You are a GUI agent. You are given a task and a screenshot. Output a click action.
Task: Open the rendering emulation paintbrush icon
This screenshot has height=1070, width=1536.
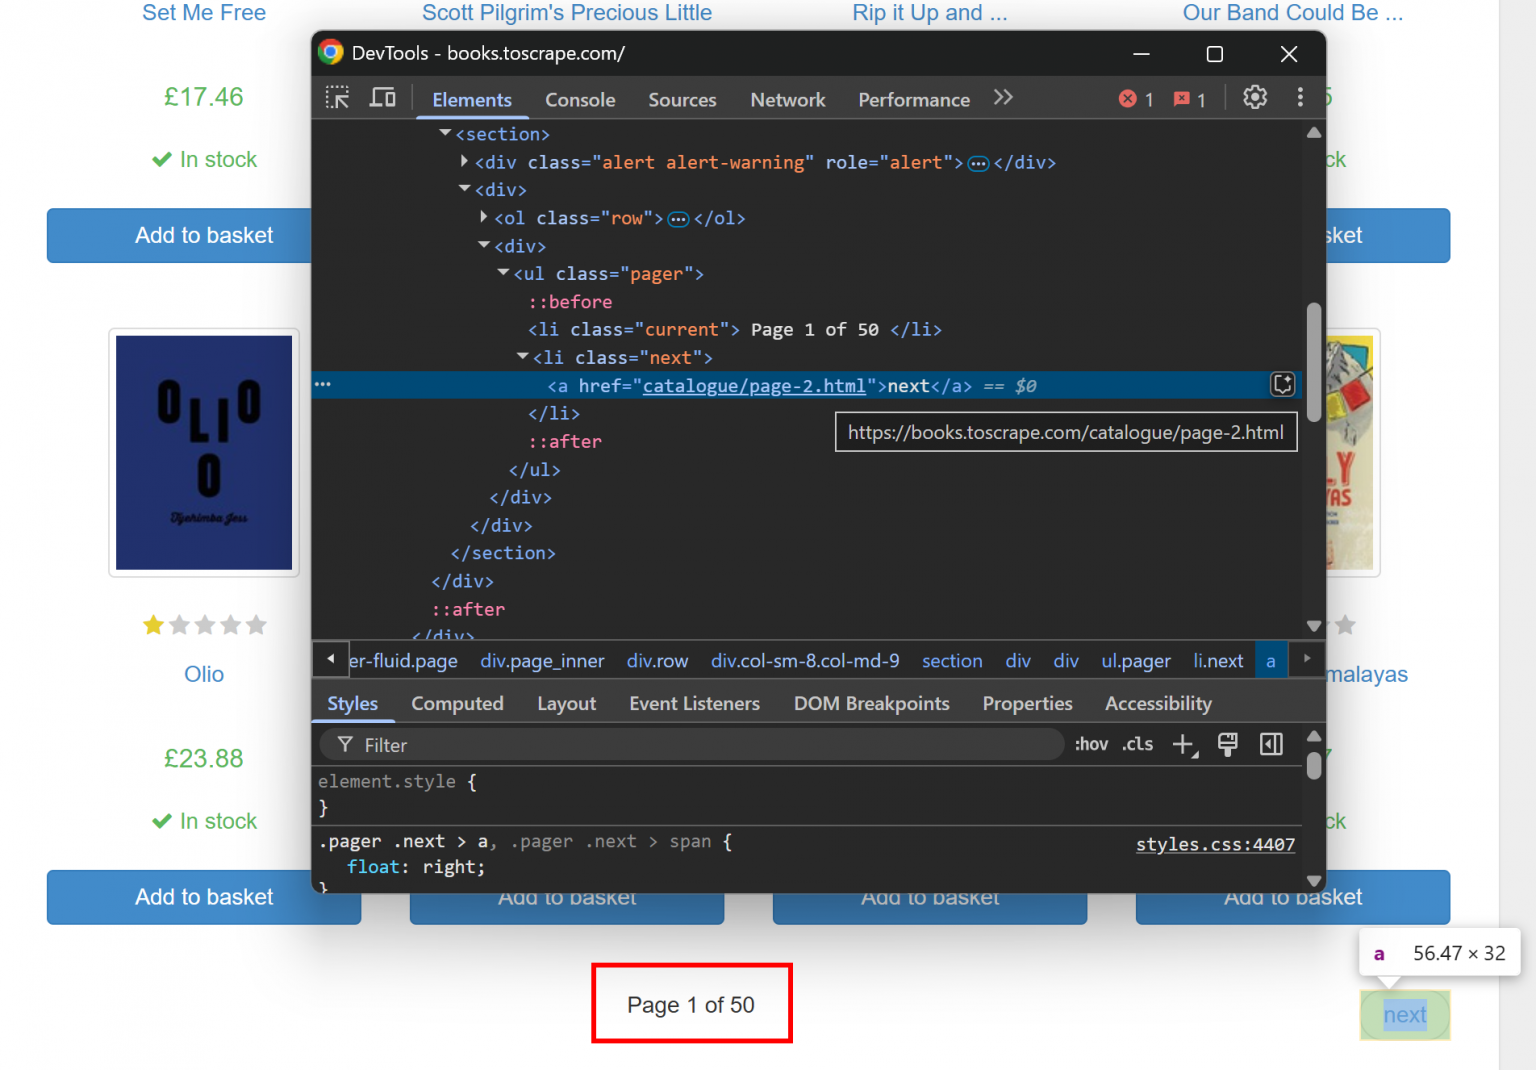[x=1228, y=744]
